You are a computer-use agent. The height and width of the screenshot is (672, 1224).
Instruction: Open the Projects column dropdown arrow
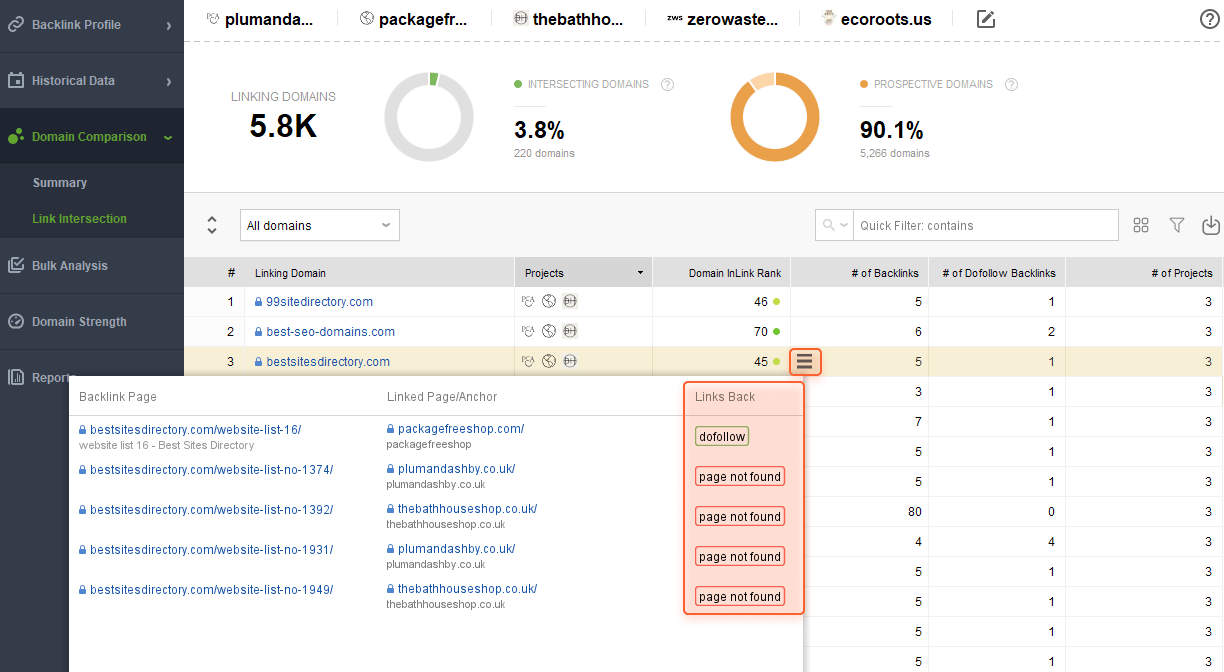tap(640, 273)
